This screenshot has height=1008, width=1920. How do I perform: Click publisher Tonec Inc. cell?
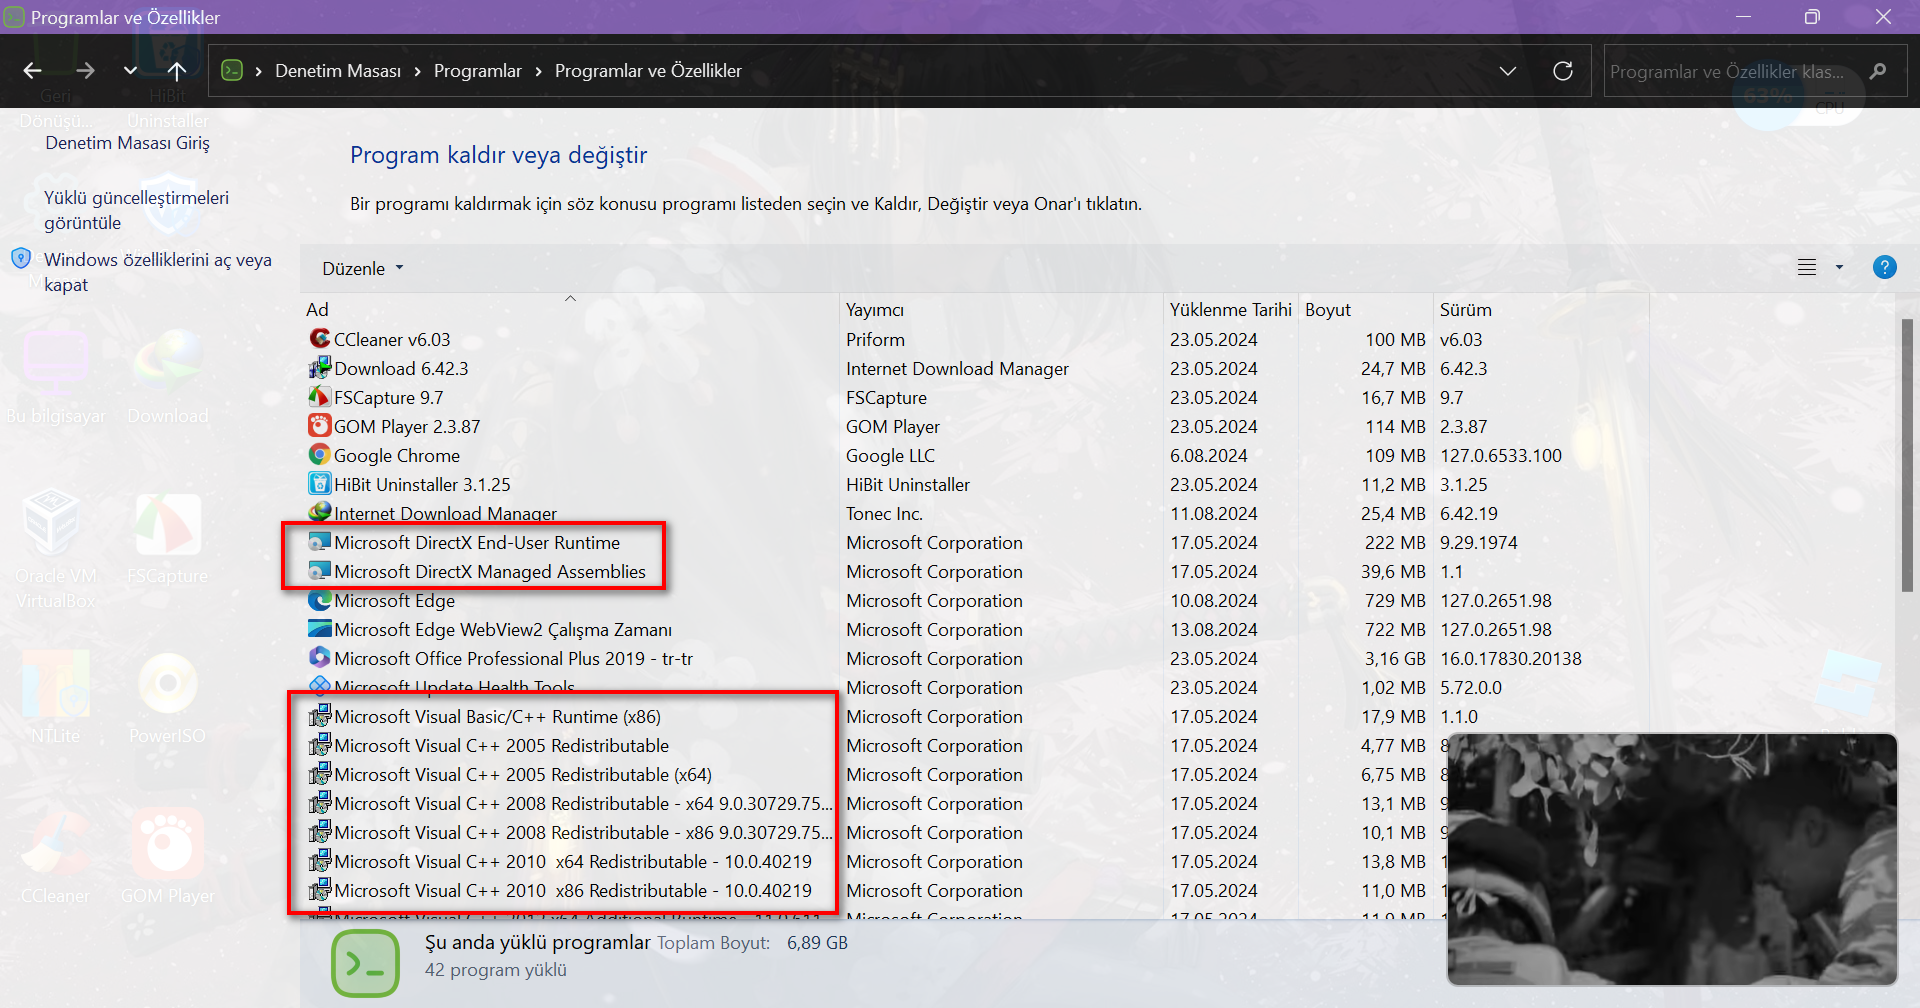coord(884,513)
